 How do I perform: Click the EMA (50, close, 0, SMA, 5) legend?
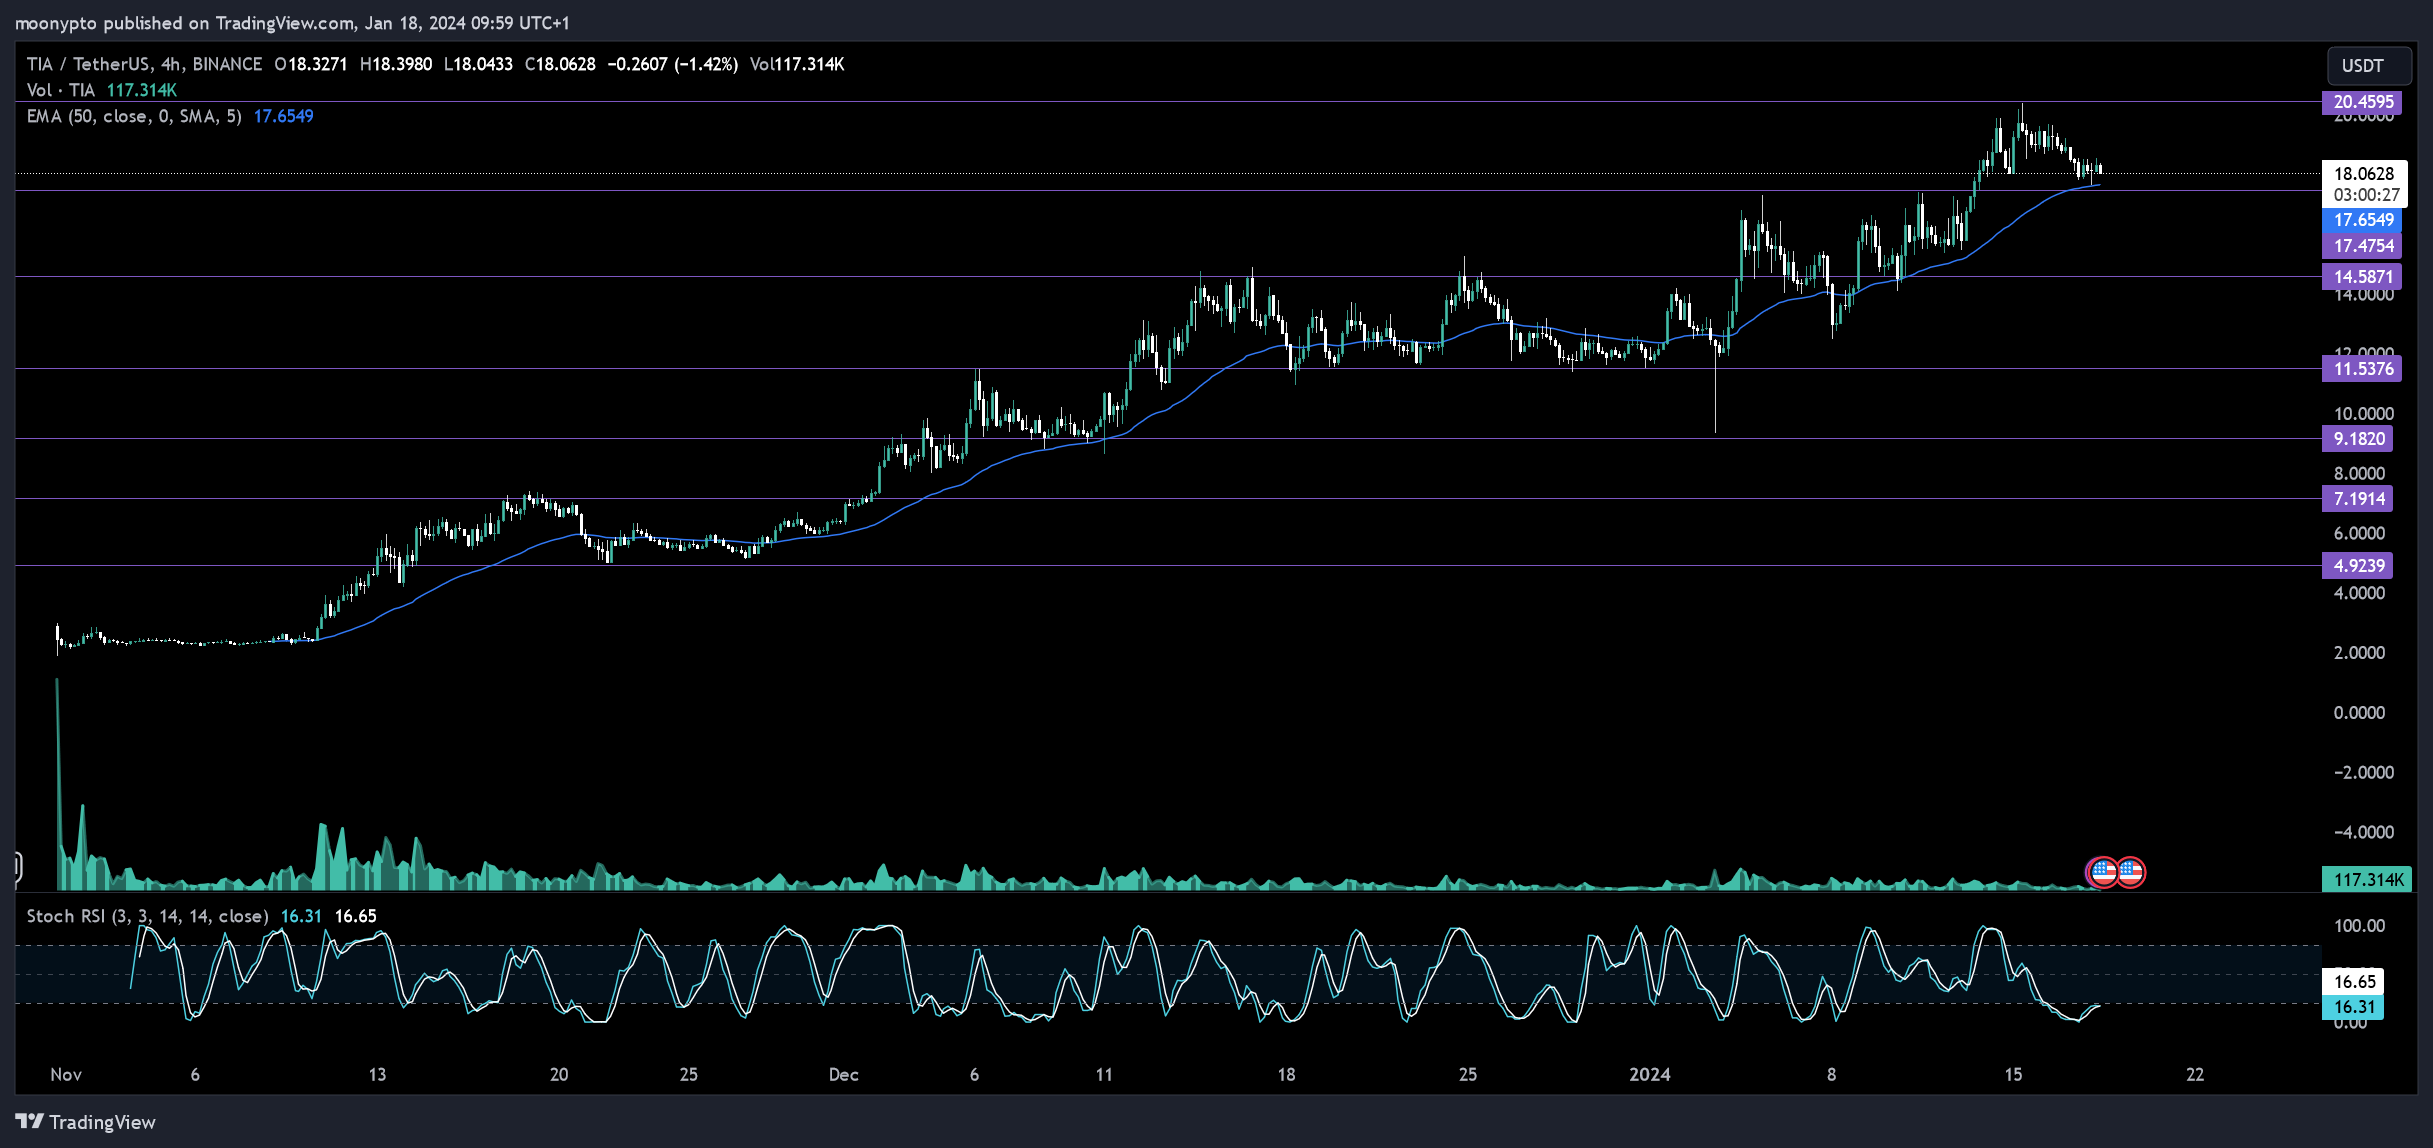[x=134, y=116]
